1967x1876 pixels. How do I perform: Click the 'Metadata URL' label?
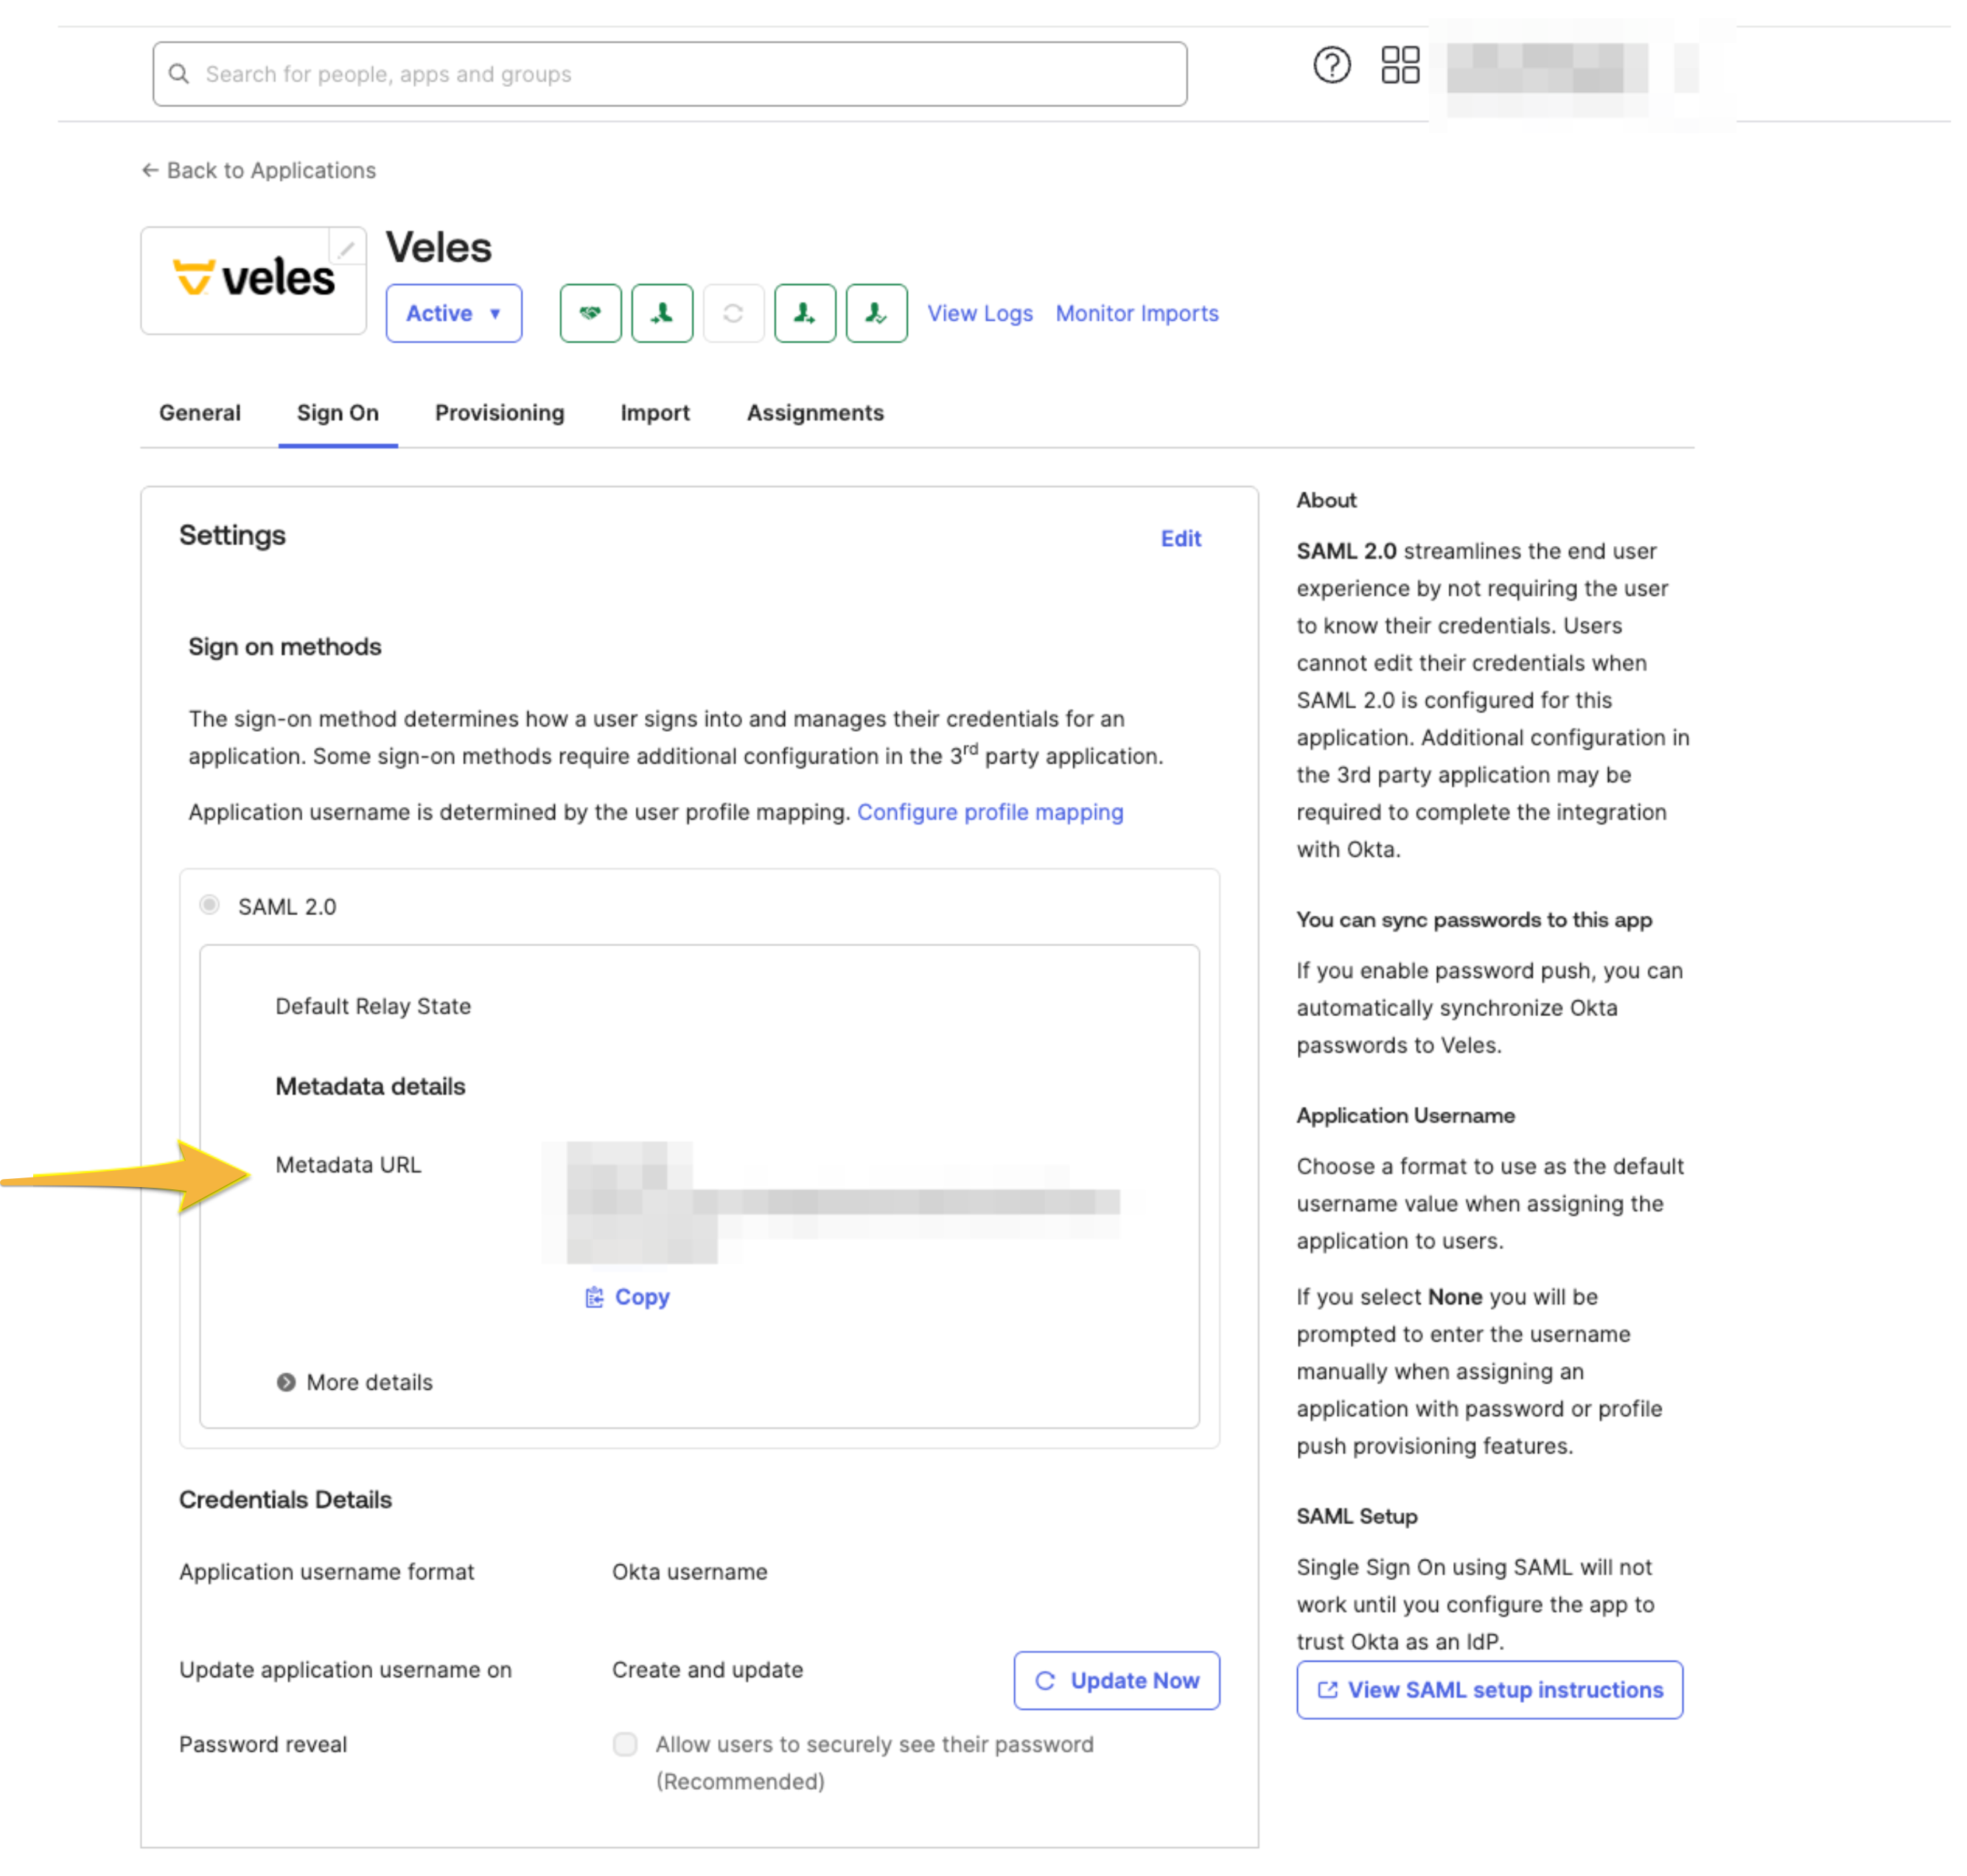(348, 1165)
